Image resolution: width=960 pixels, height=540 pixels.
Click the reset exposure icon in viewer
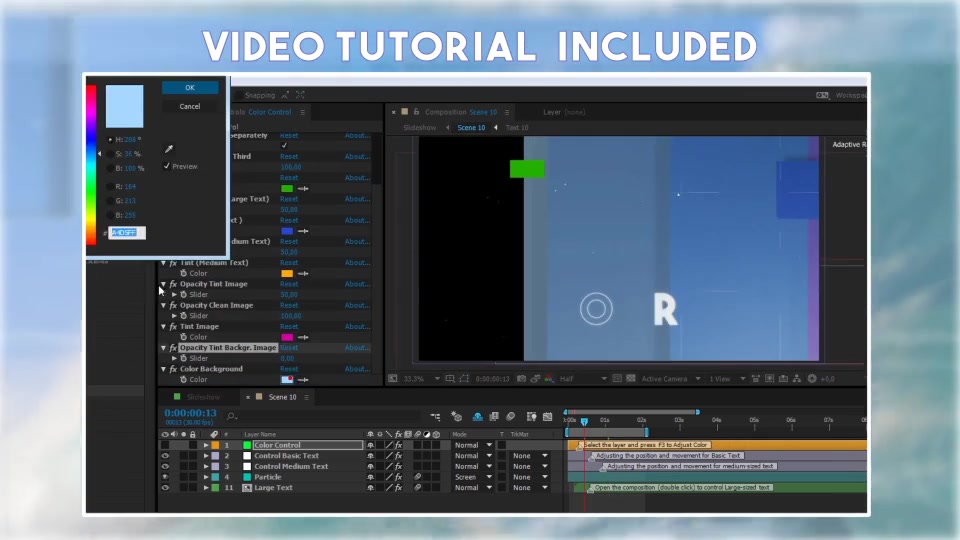(812, 379)
